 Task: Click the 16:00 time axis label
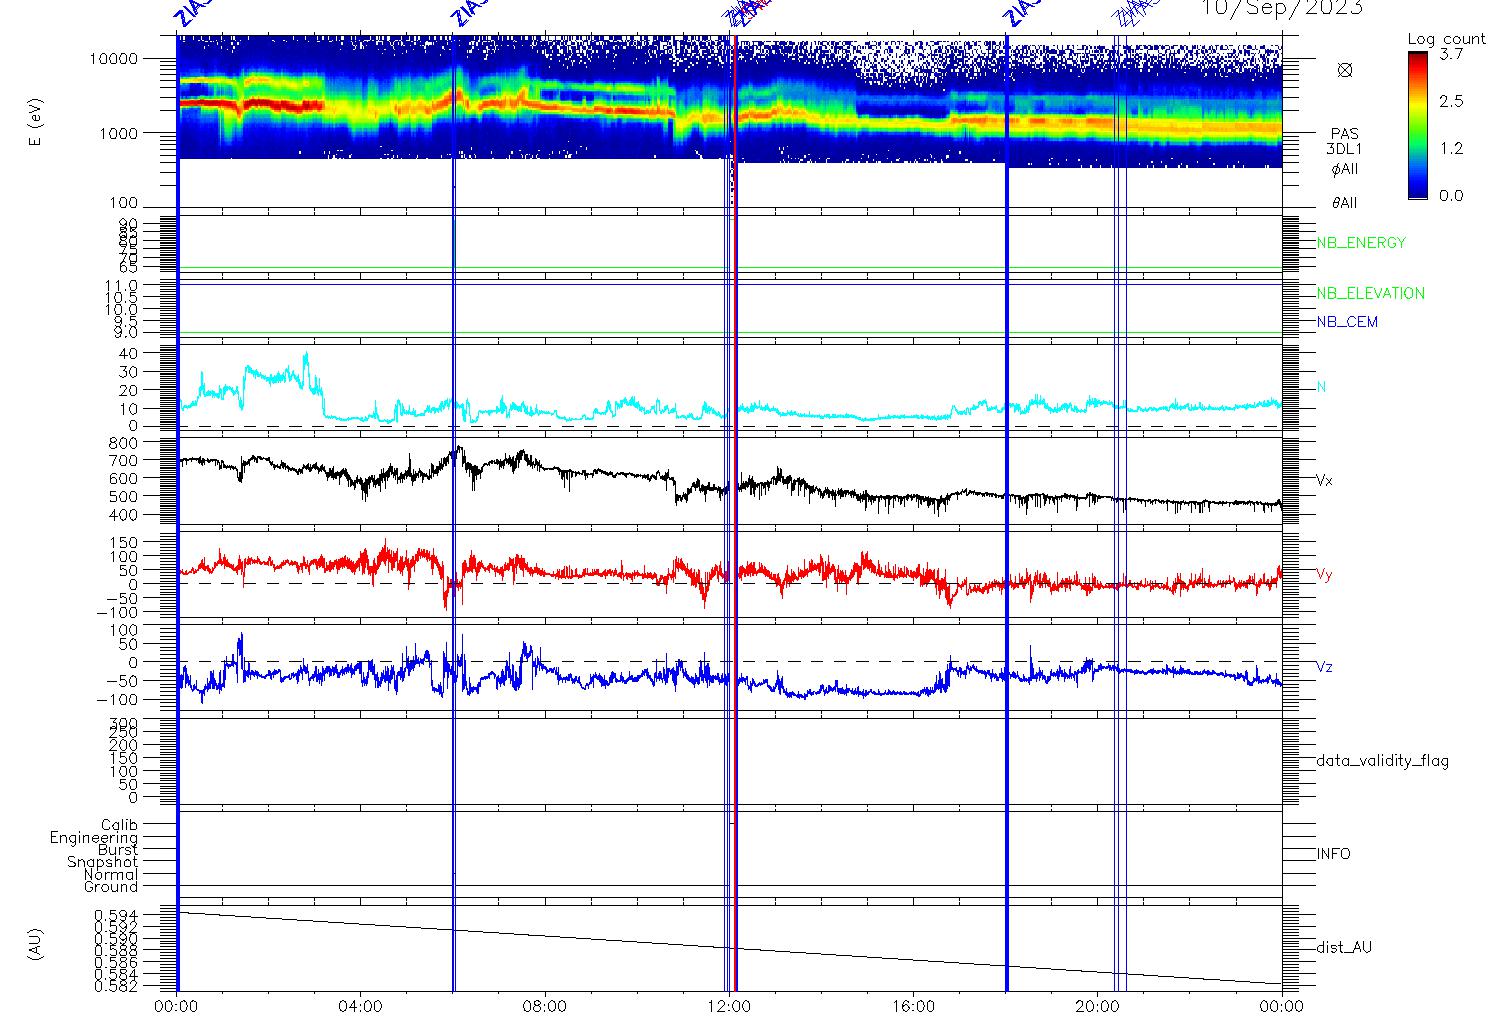[913, 1007]
